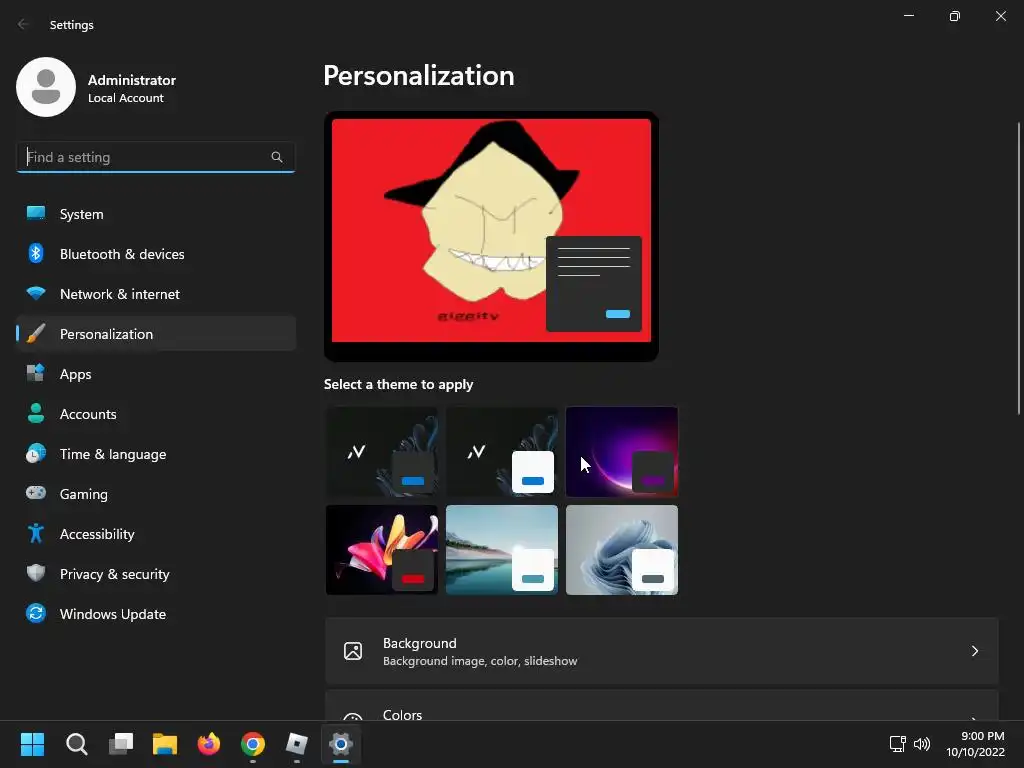Image resolution: width=1024 pixels, height=768 pixels.
Task: Click the Background picture icon
Action: [353, 651]
